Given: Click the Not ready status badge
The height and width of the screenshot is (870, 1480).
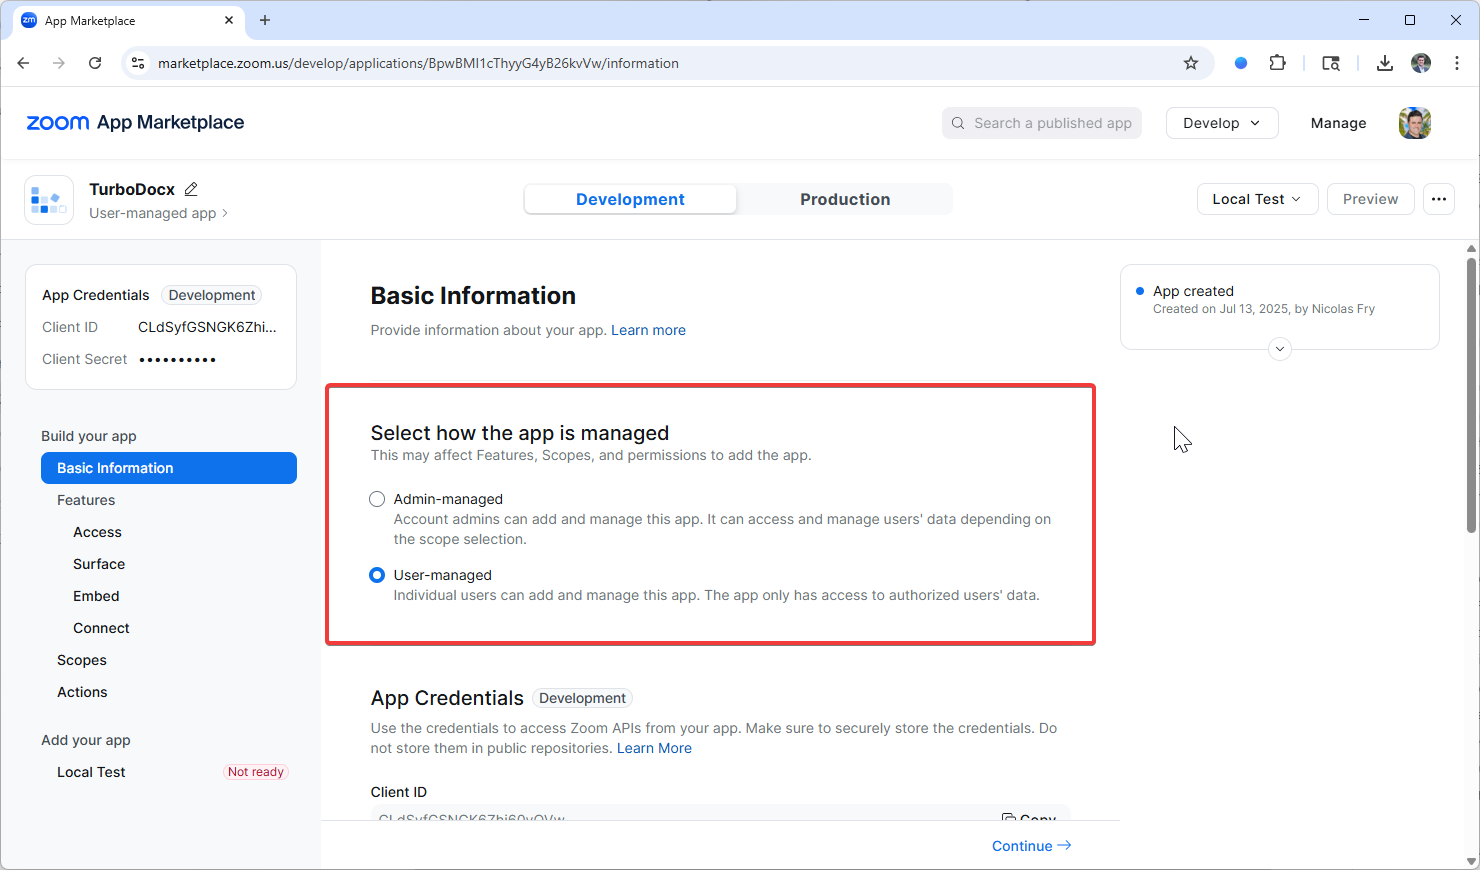Looking at the screenshot, I should pos(256,772).
